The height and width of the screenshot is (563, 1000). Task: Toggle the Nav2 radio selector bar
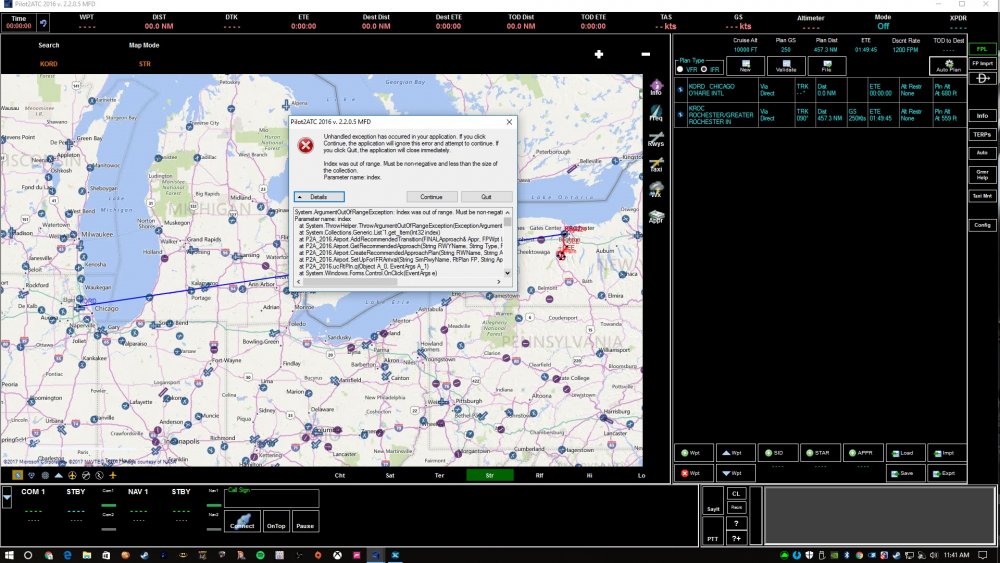[x=214, y=529]
